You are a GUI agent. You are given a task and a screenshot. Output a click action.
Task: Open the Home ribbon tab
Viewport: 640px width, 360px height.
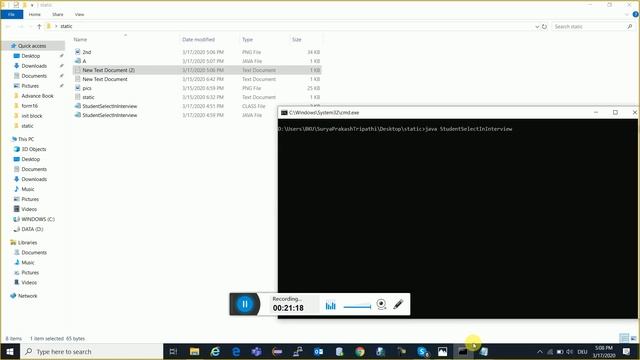(35, 14)
